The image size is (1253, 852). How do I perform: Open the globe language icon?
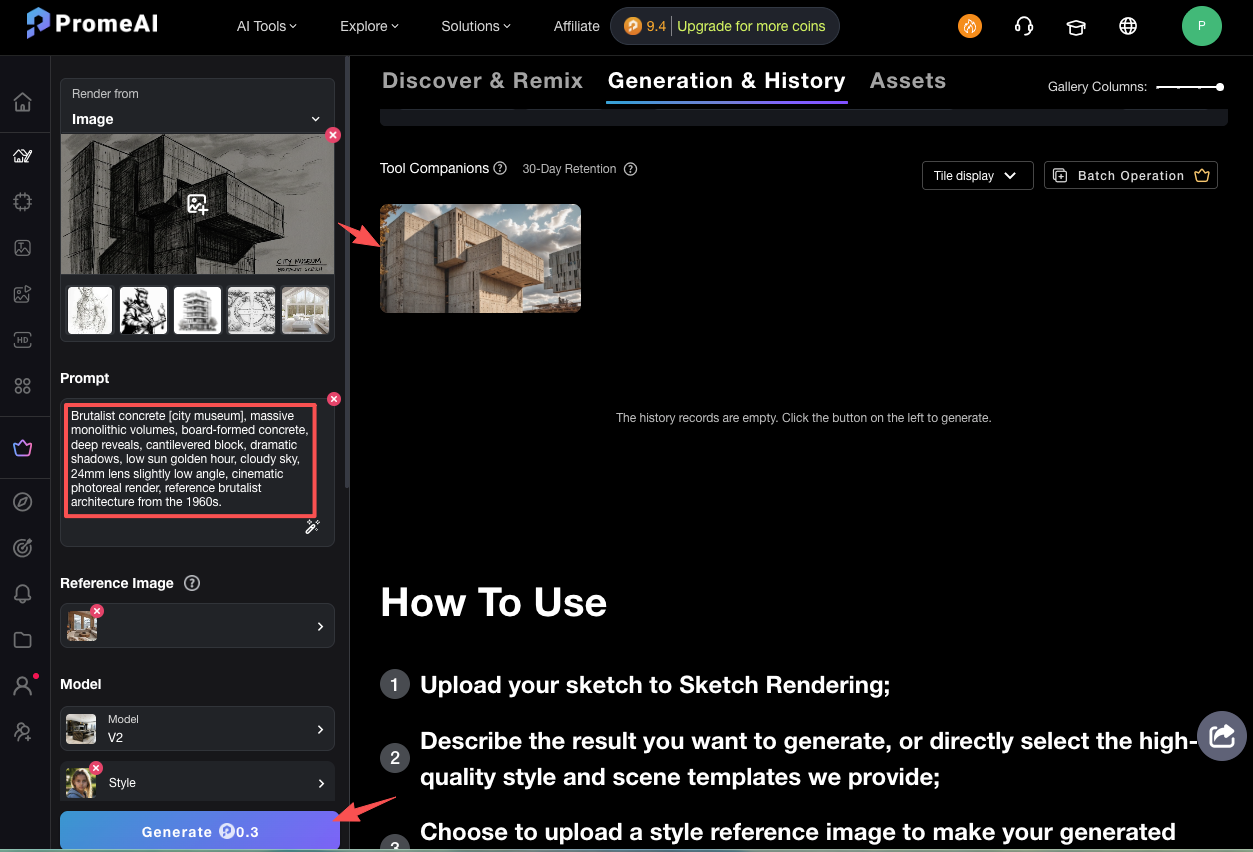click(1128, 26)
